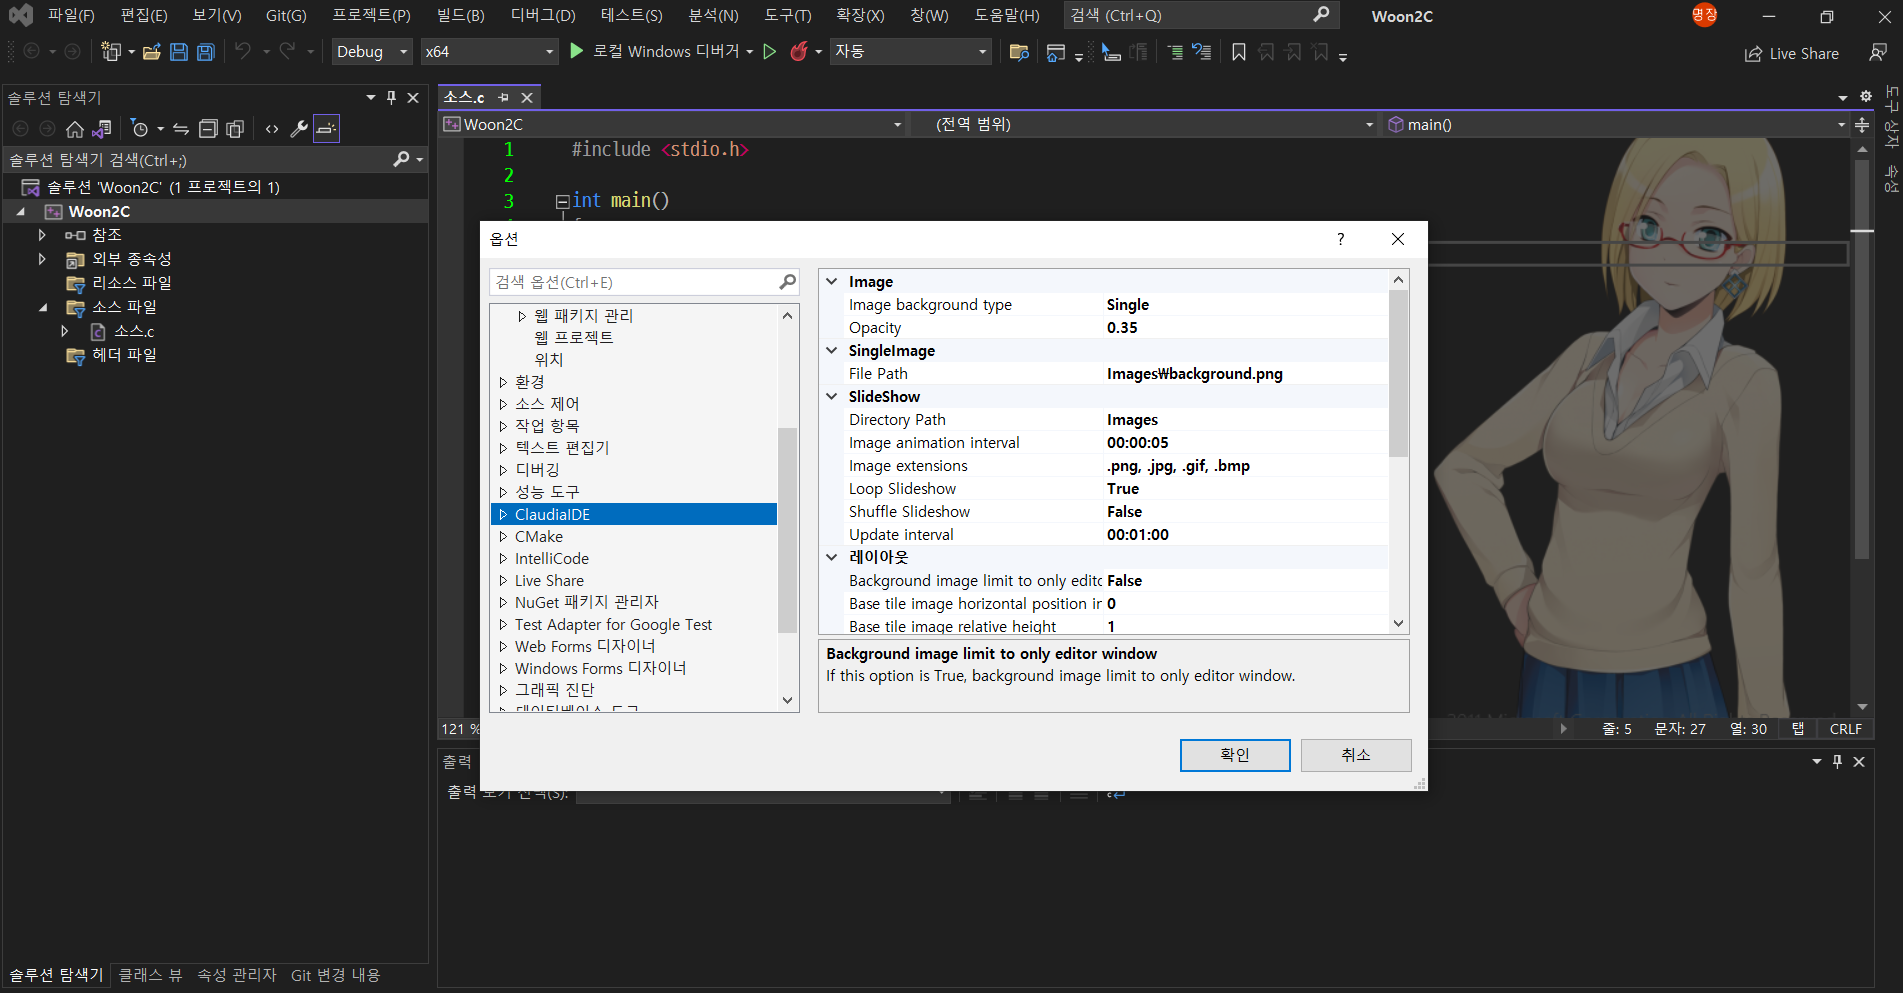
Task: Show All Files icon in Solution Explorer
Action: tap(235, 129)
